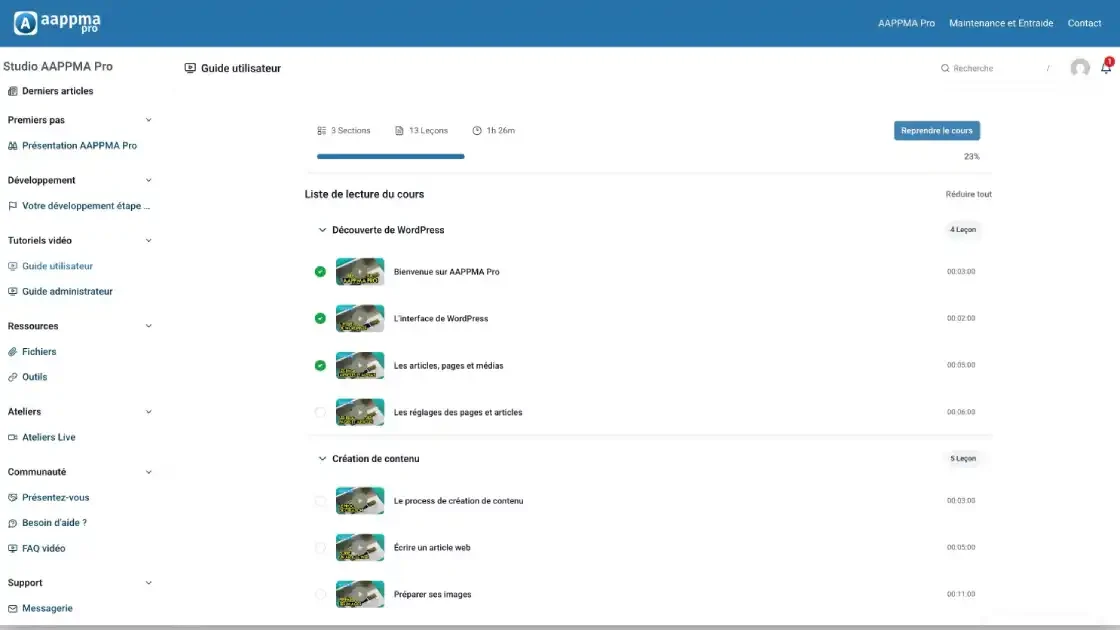Click the Reprendre le cours button
This screenshot has height=630, width=1120.
coord(936,131)
